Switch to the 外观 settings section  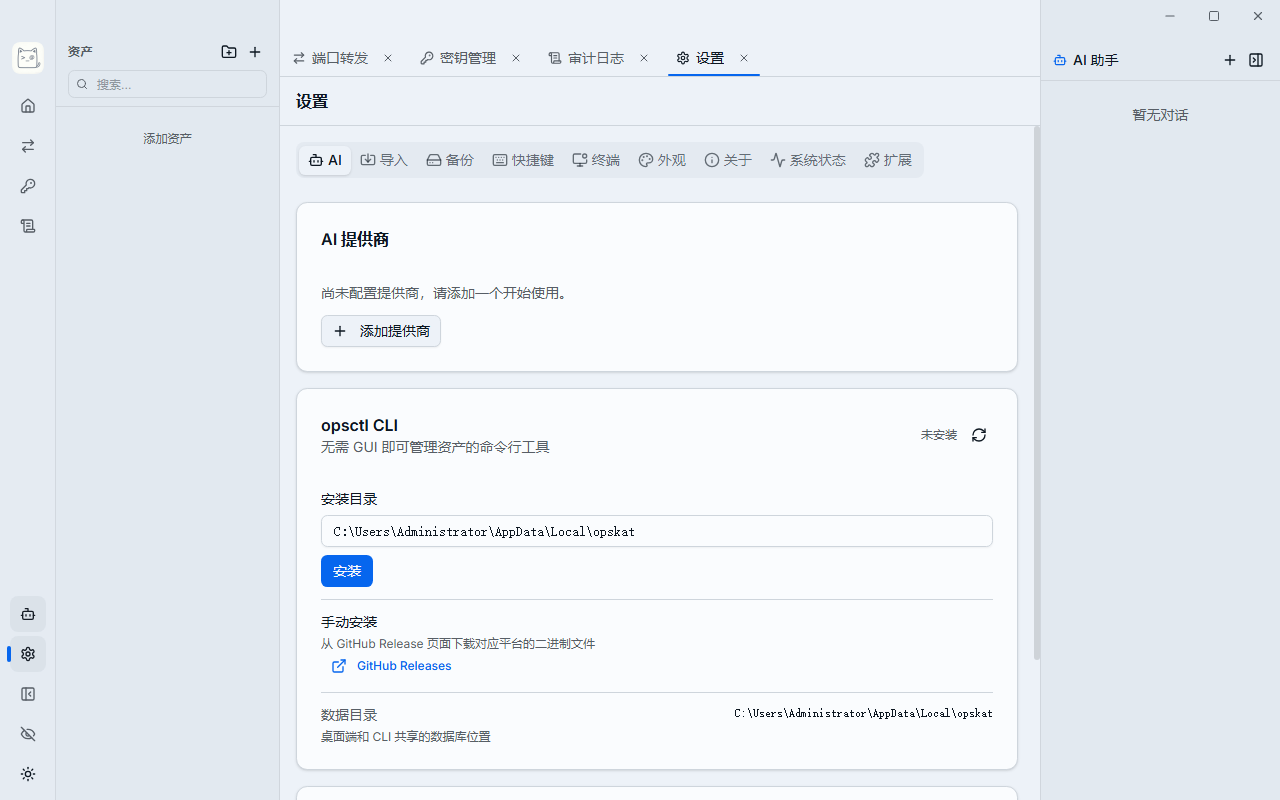661,159
